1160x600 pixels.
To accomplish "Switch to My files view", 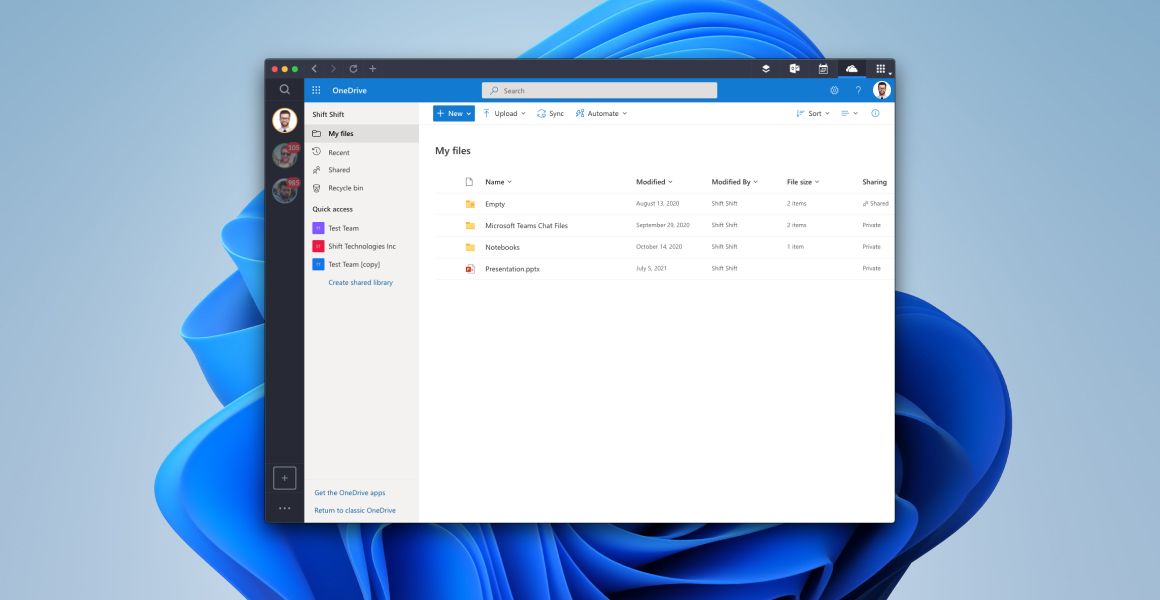I will coord(343,133).
